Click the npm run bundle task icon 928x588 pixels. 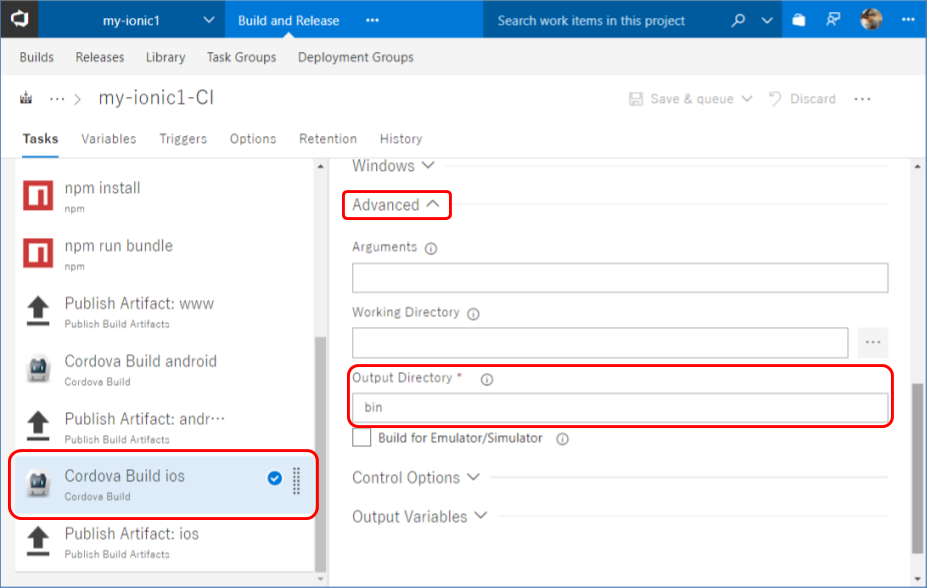(38, 253)
